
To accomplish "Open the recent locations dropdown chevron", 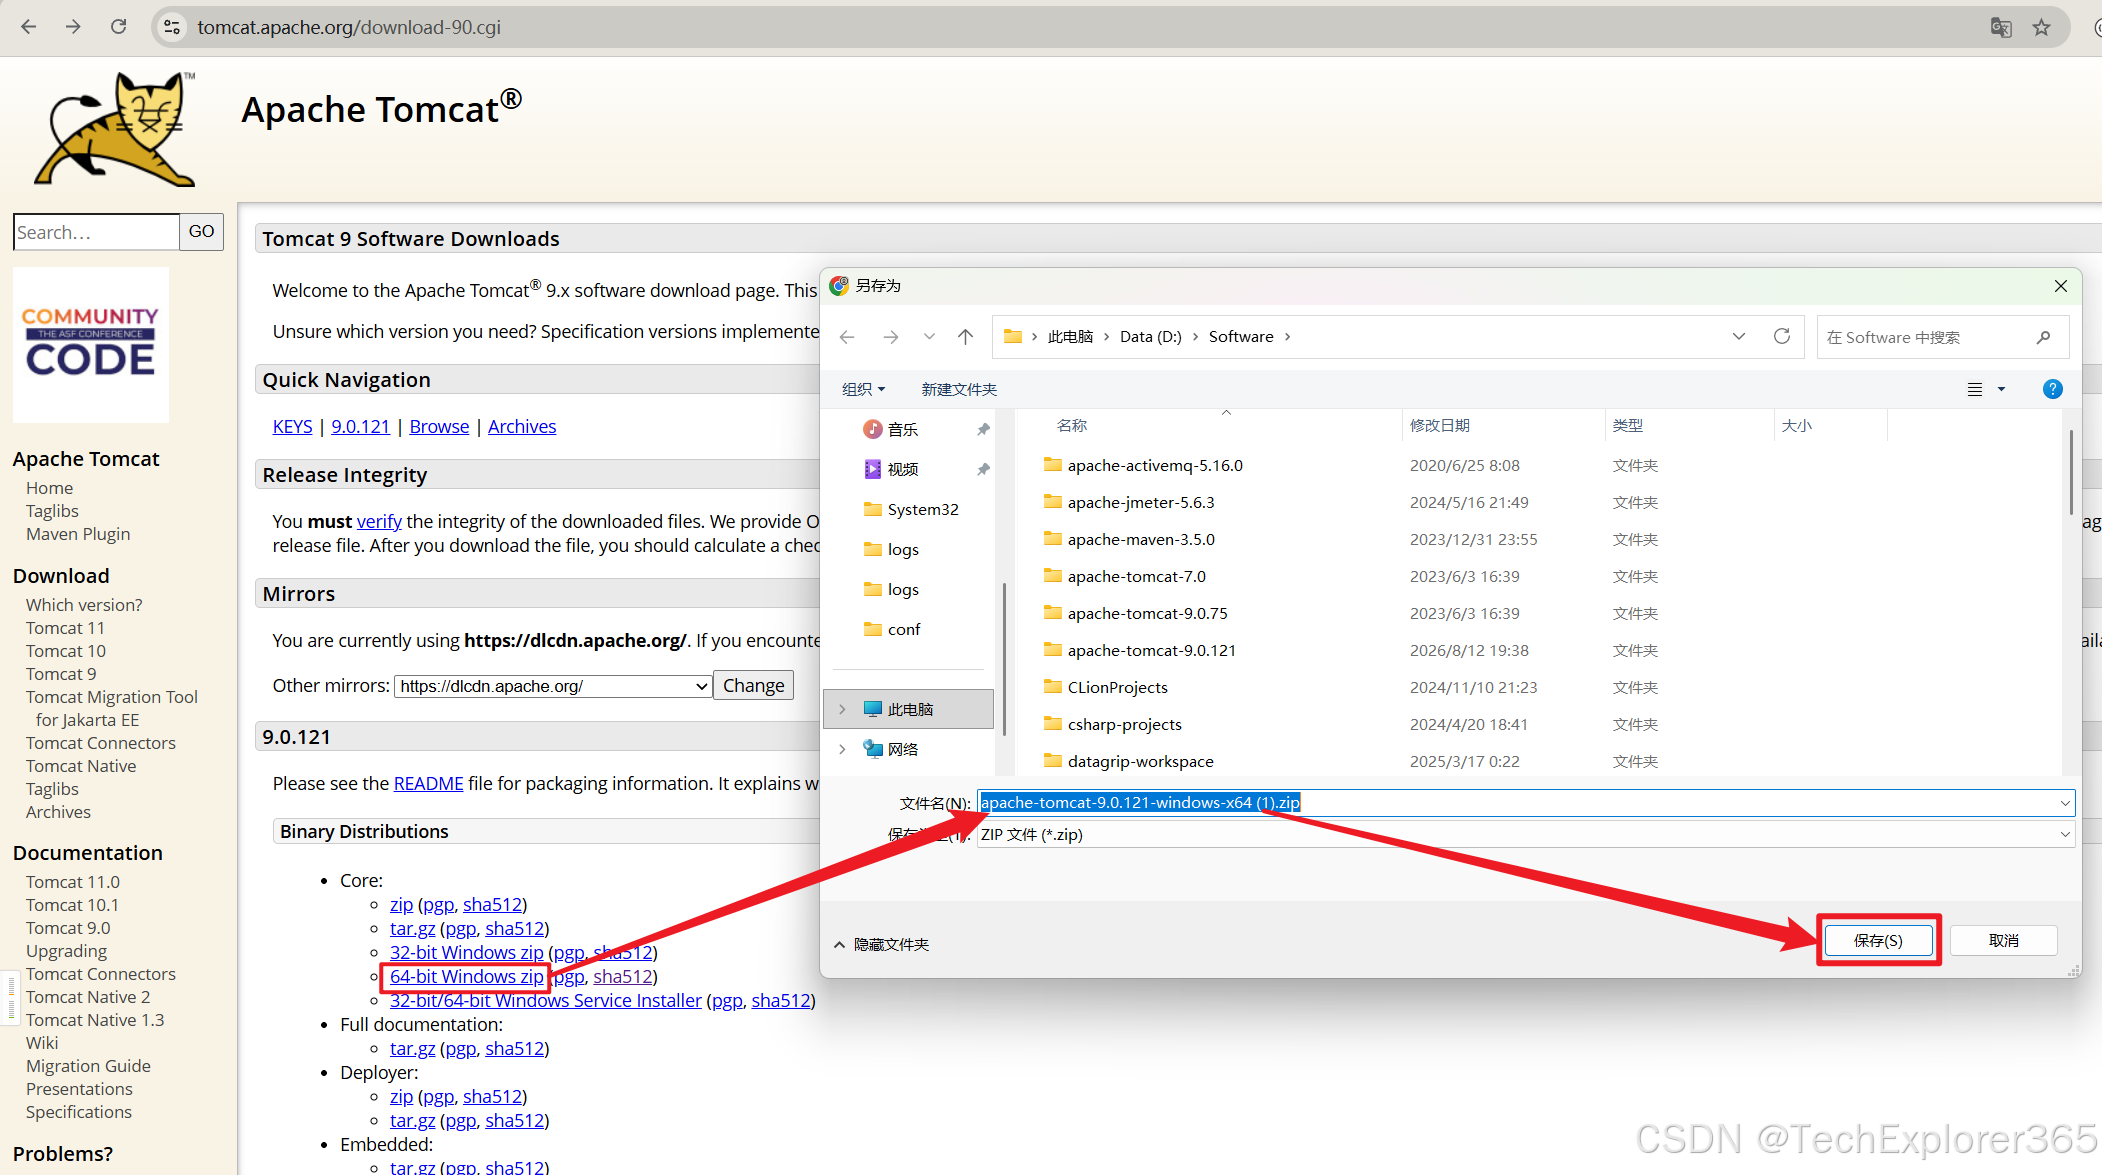I will [x=929, y=337].
